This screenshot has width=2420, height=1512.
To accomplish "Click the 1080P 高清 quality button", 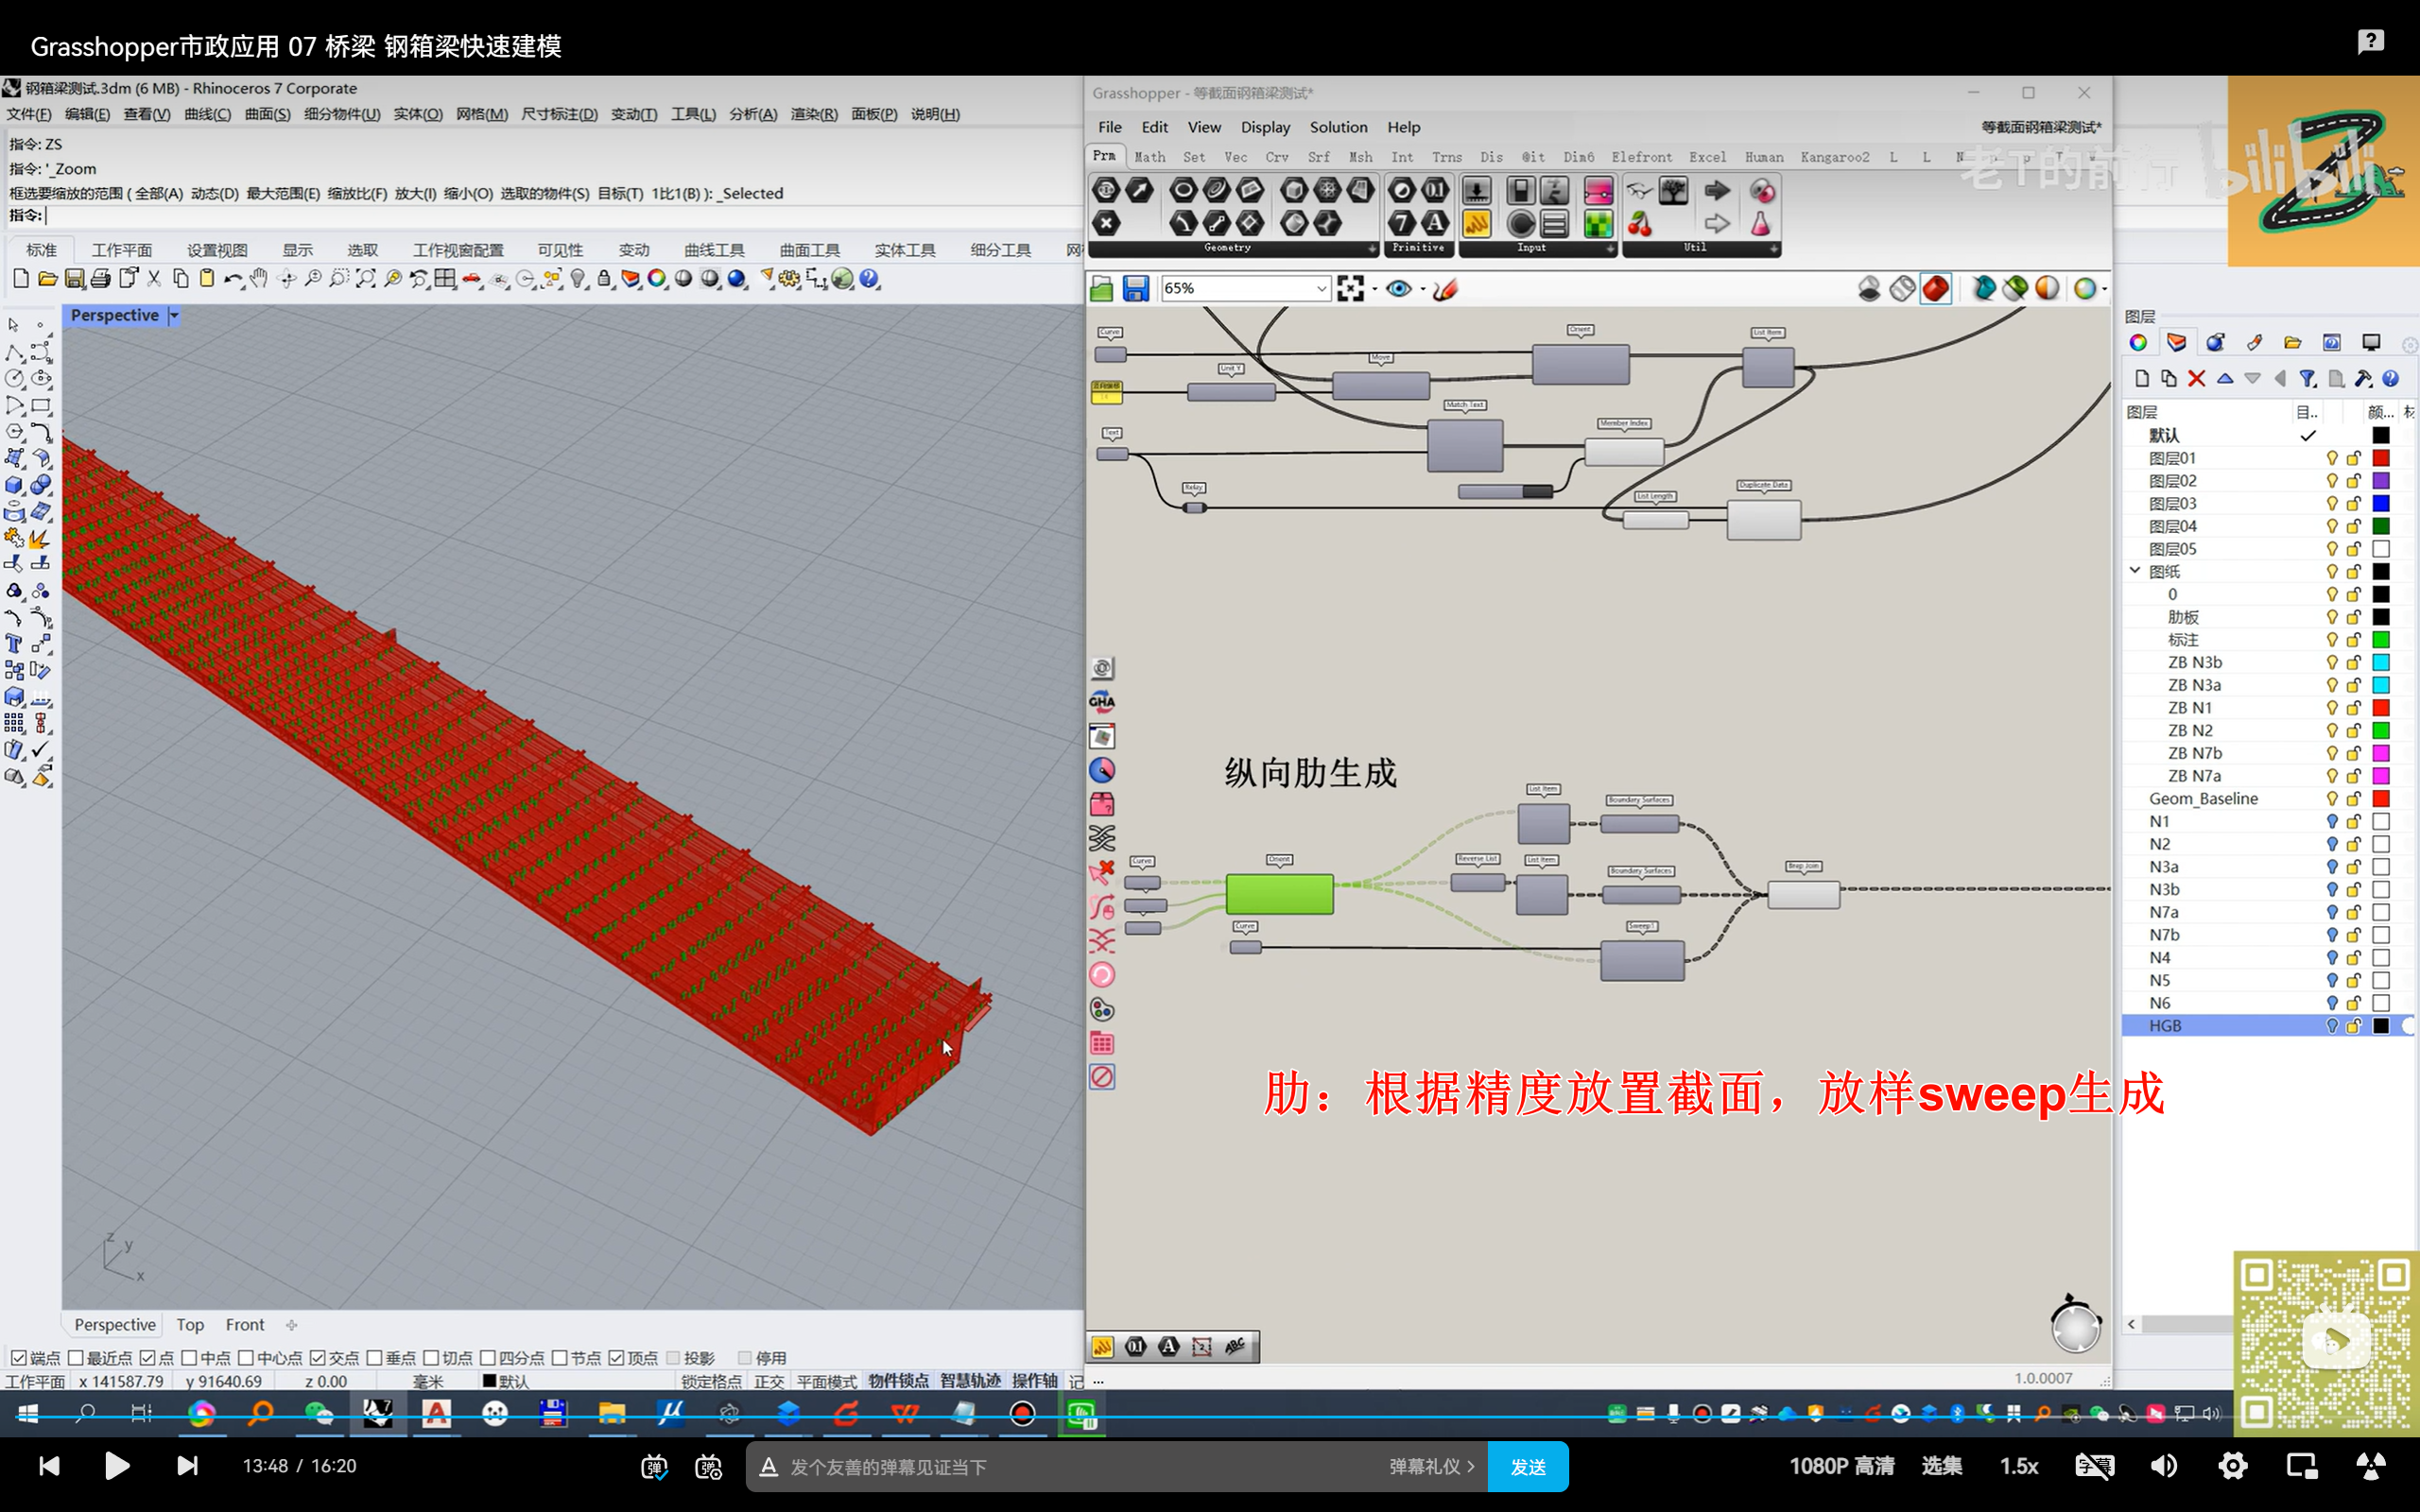I will (x=1841, y=1466).
